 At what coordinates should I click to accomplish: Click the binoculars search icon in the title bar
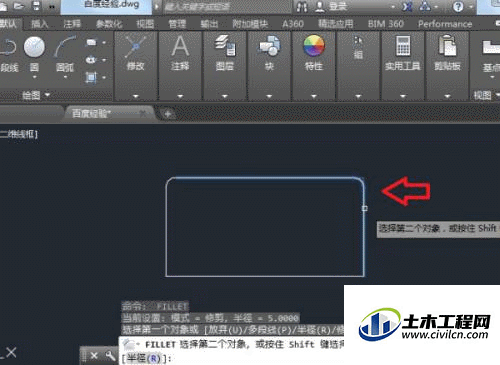click(x=302, y=7)
